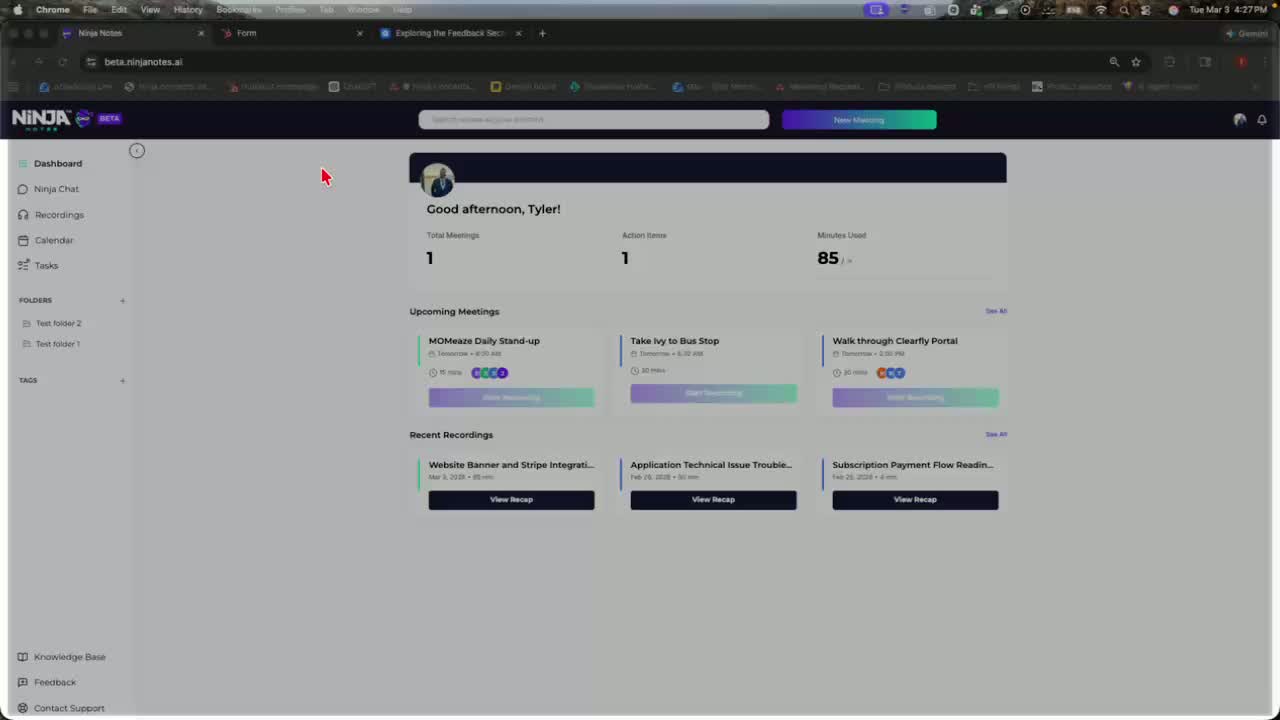The height and width of the screenshot is (720, 1280).
Task: Open the Walk through Clearfly Portal meeting title
Action: tap(895, 341)
